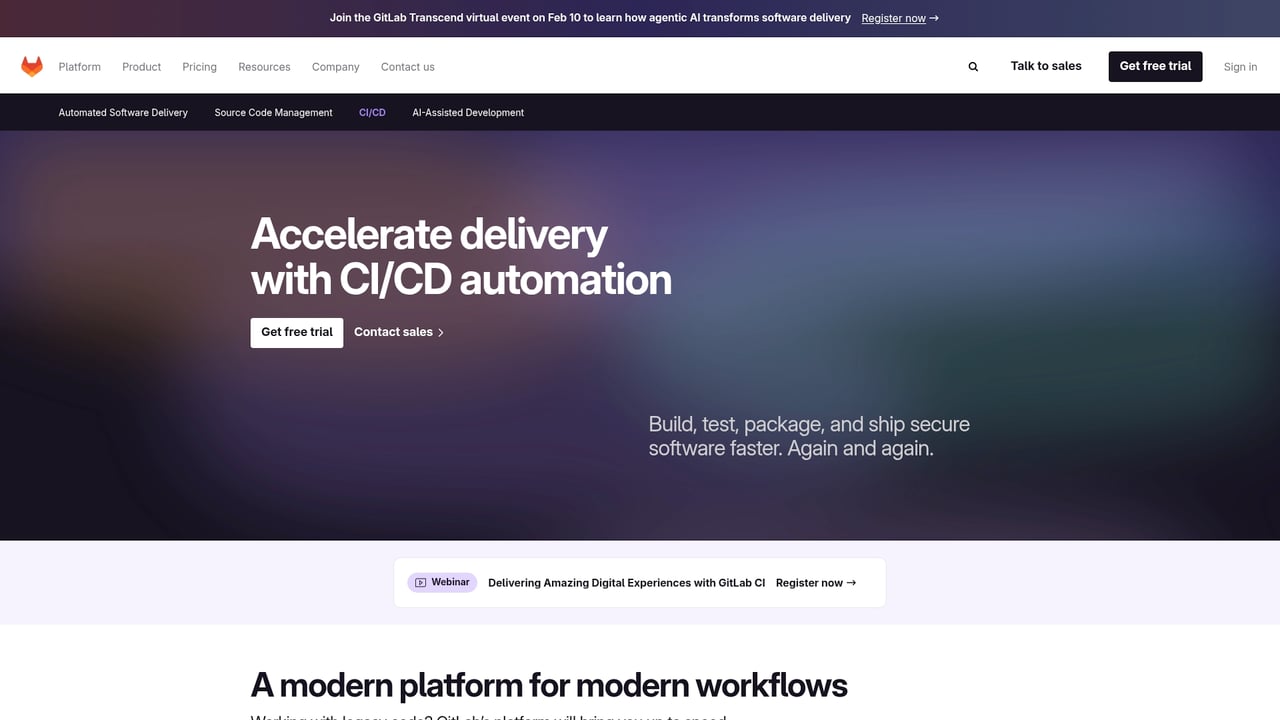Viewport: 1280px width, 720px height.
Task: Click the chevron next to Contact sales
Action: (440, 332)
